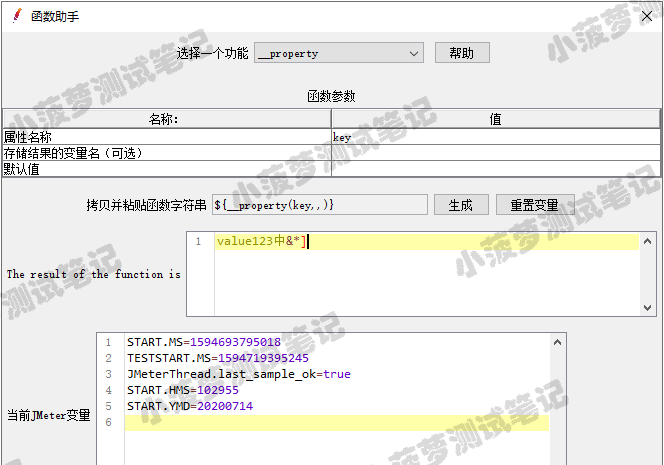Click the value cell for 存储结果的变量名
The height and width of the screenshot is (465, 664).
point(495,153)
